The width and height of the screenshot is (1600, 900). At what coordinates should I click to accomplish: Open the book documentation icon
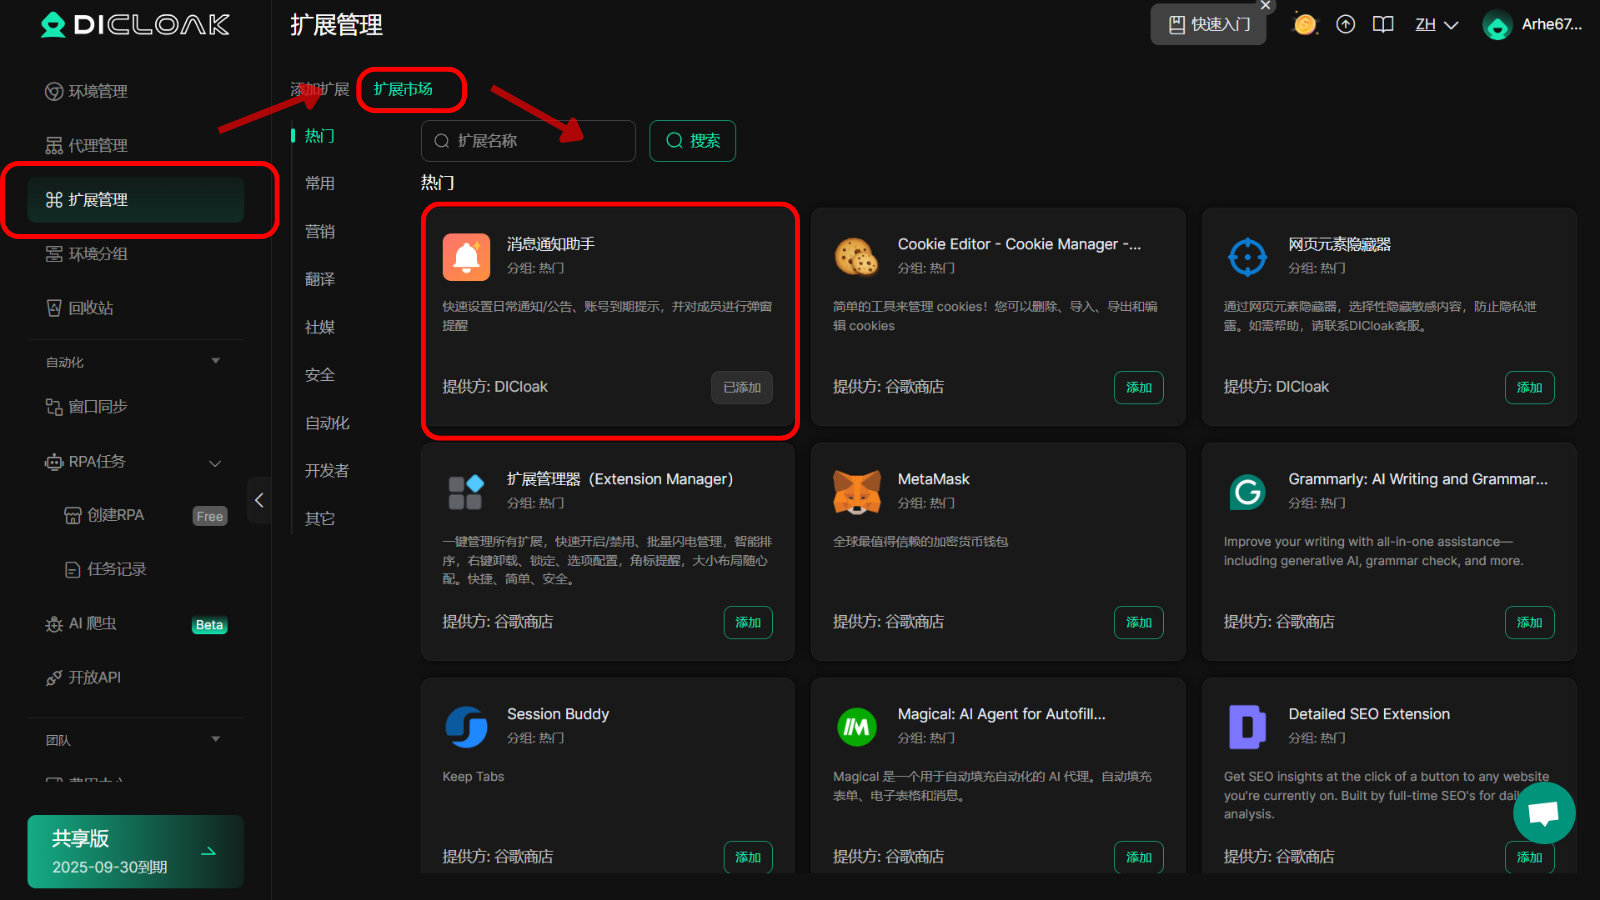pos(1383,25)
